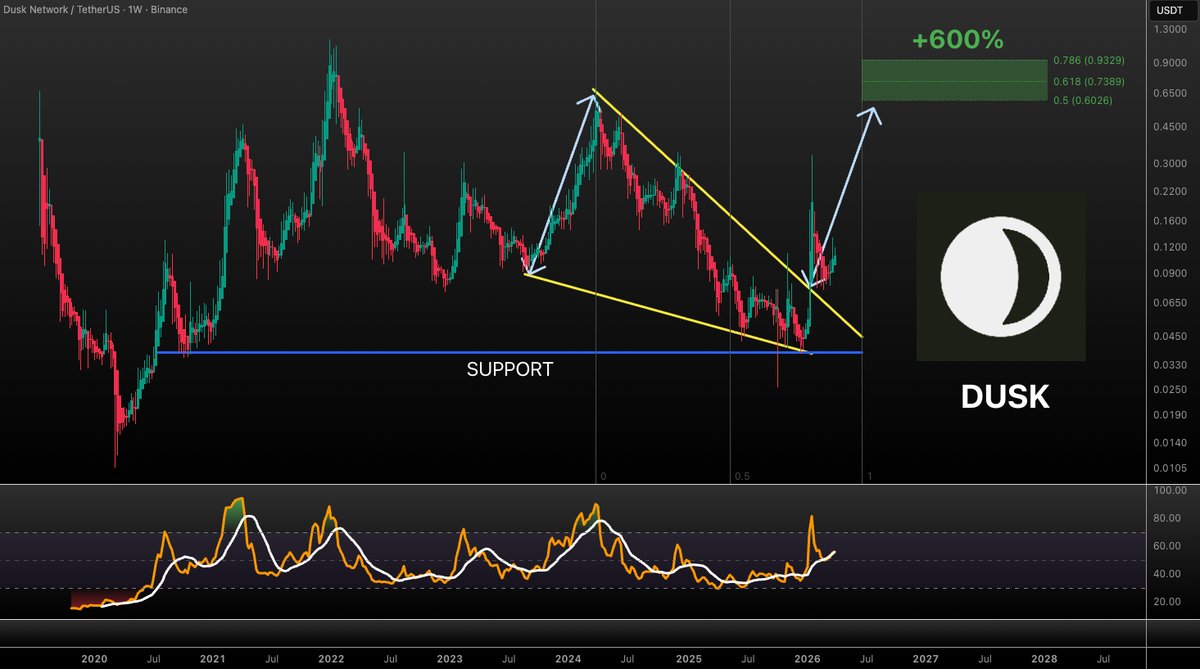Screen dimensions: 1200x669
Task: Click the 2024 time axis label
Action: pyautogui.click(x=569, y=659)
